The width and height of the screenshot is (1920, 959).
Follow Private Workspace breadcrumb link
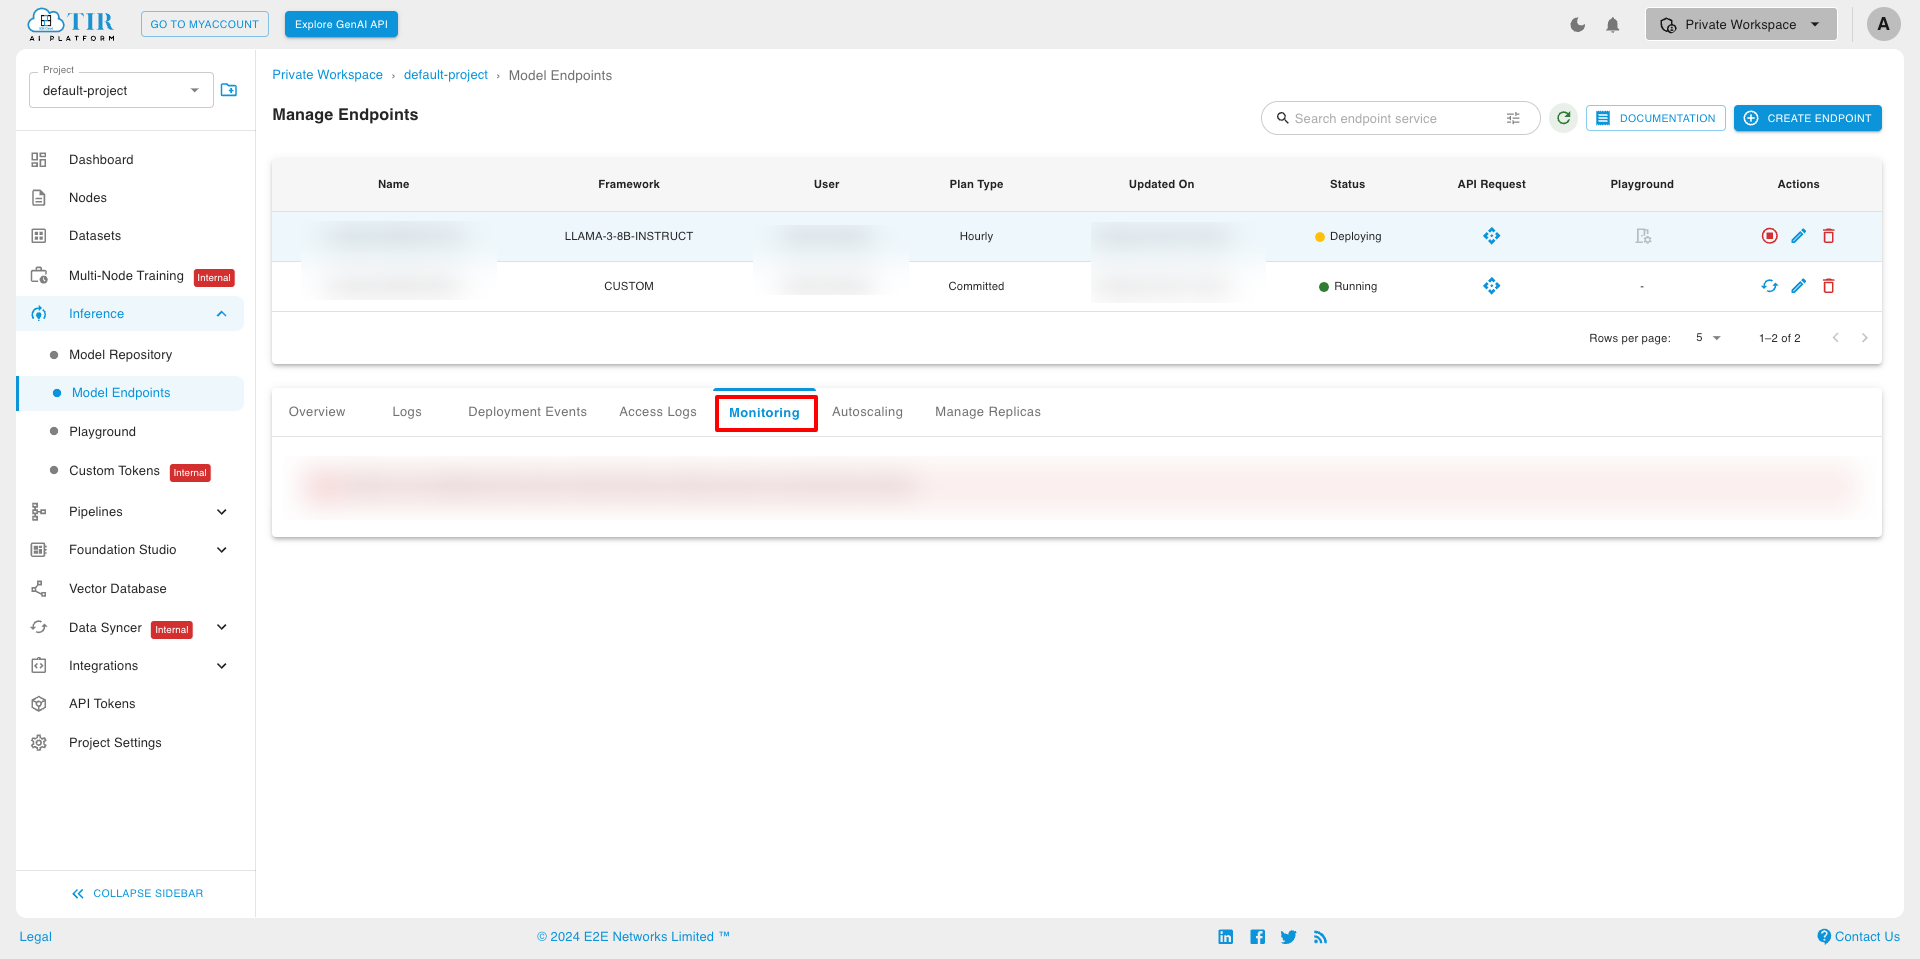(327, 75)
